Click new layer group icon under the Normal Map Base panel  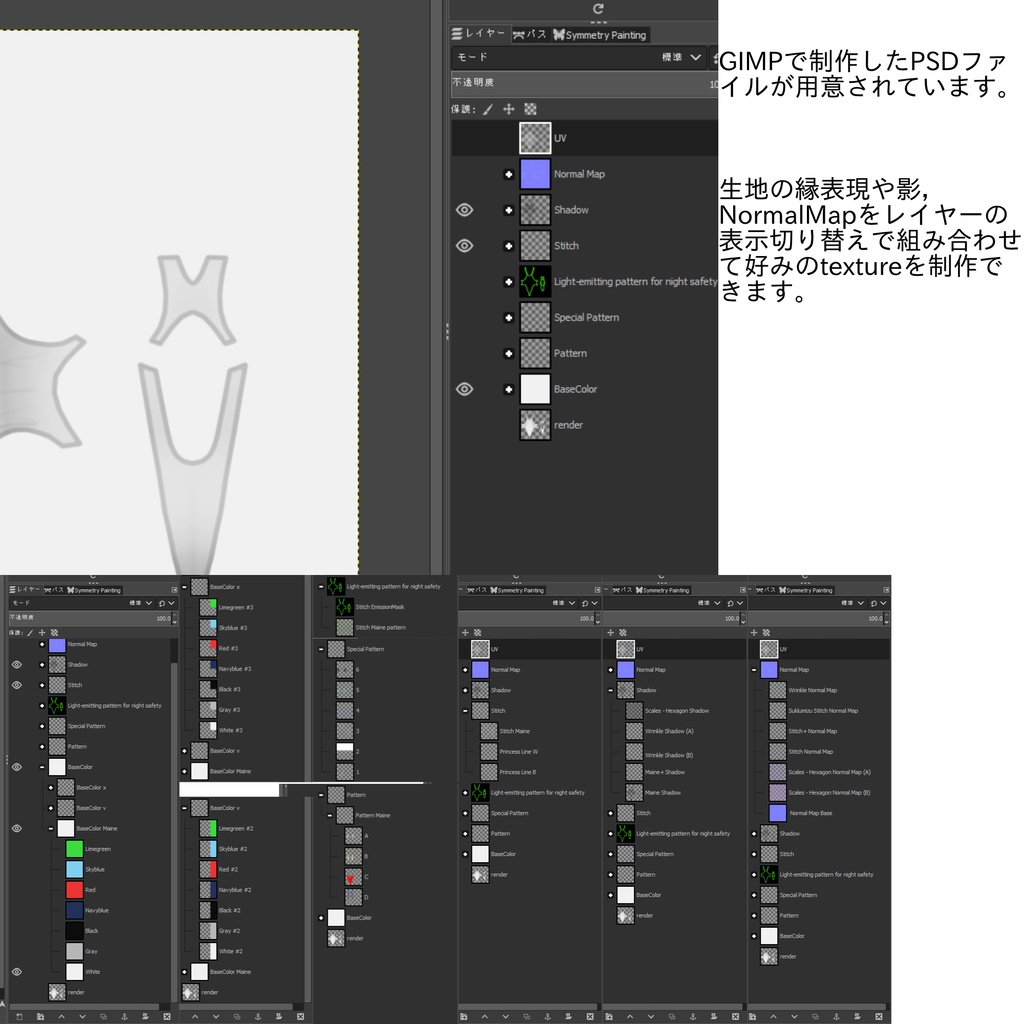[x=752, y=1016]
